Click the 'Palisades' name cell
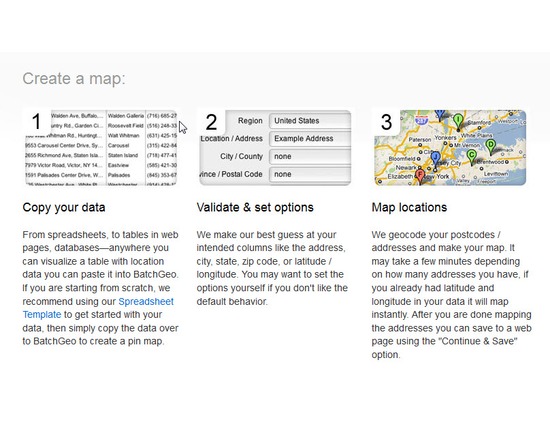The image size is (550, 440). click(x=119, y=175)
